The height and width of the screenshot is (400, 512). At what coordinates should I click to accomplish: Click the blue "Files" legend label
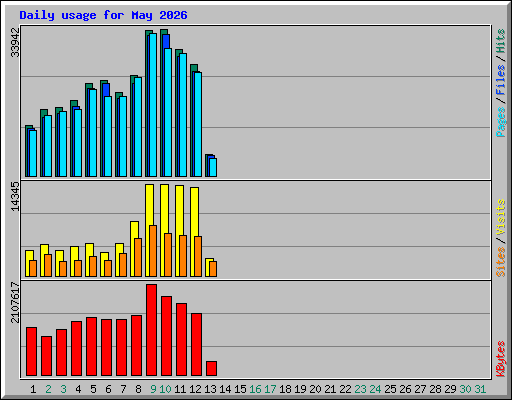point(500,80)
